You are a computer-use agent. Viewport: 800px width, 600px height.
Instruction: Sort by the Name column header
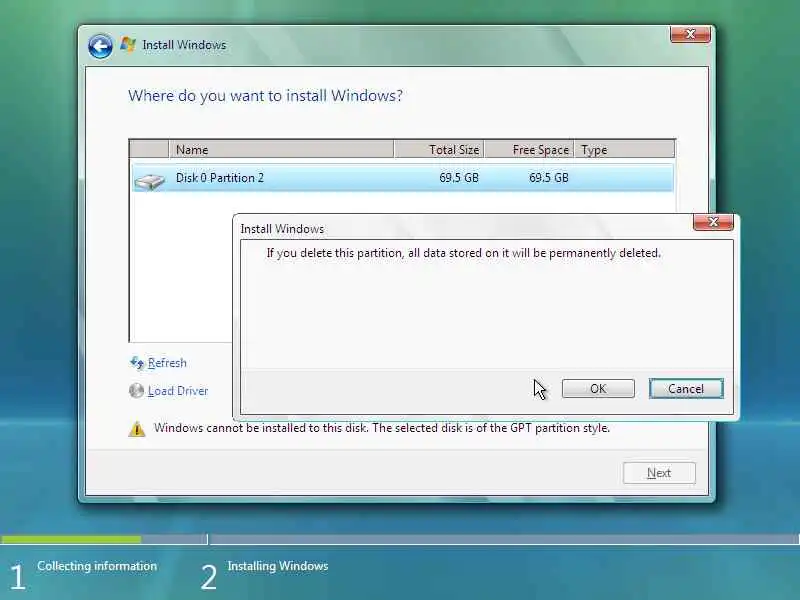(x=281, y=149)
